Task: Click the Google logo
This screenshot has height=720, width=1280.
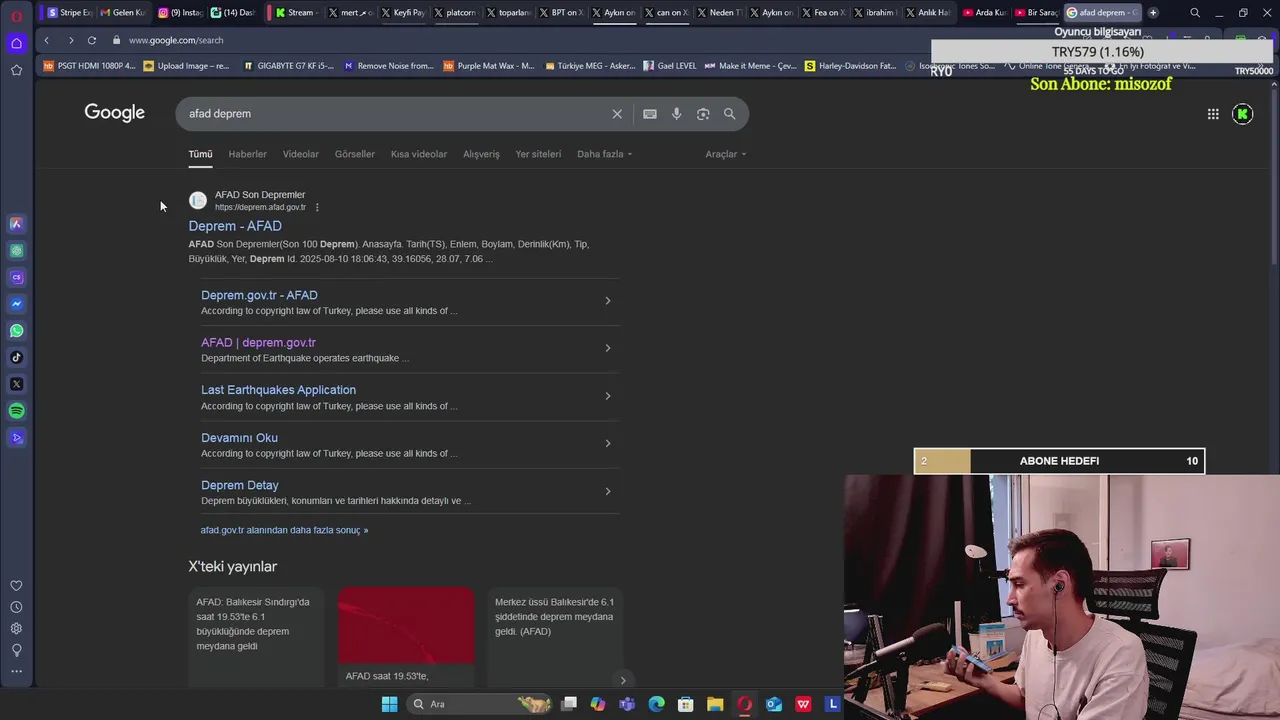Action: [114, 113]
